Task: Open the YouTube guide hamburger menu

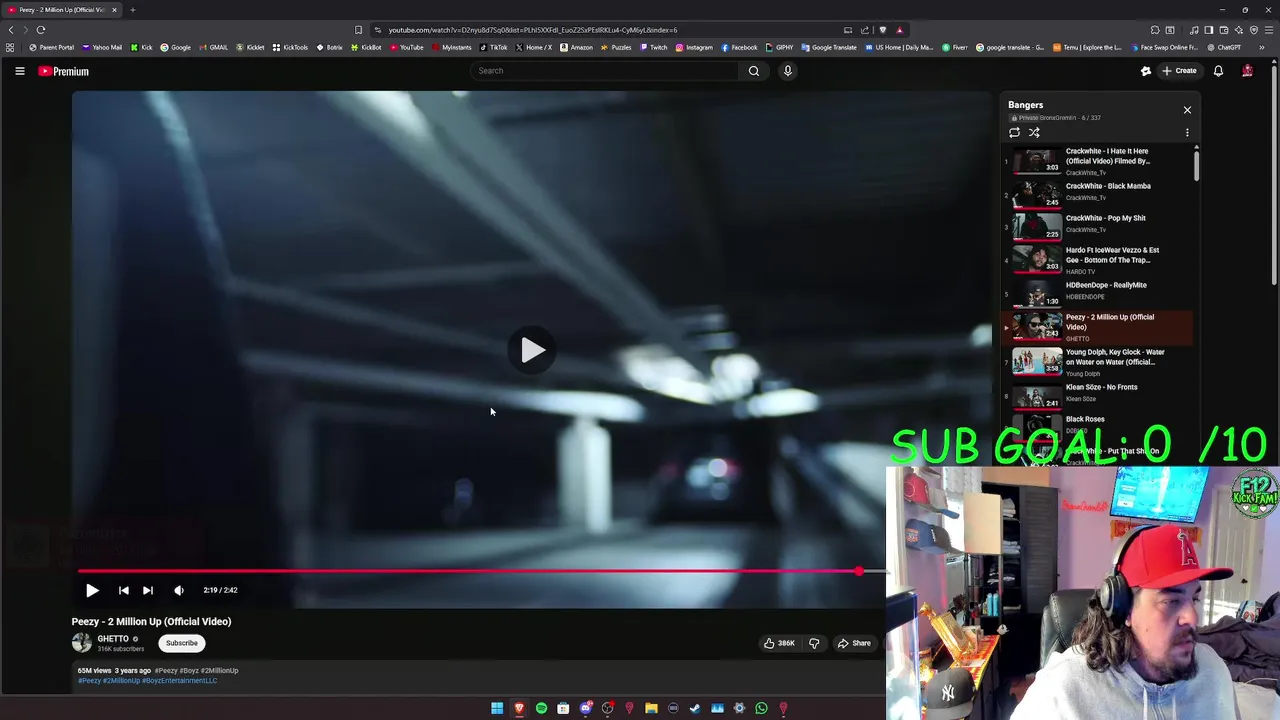Action: click(19, 71)
